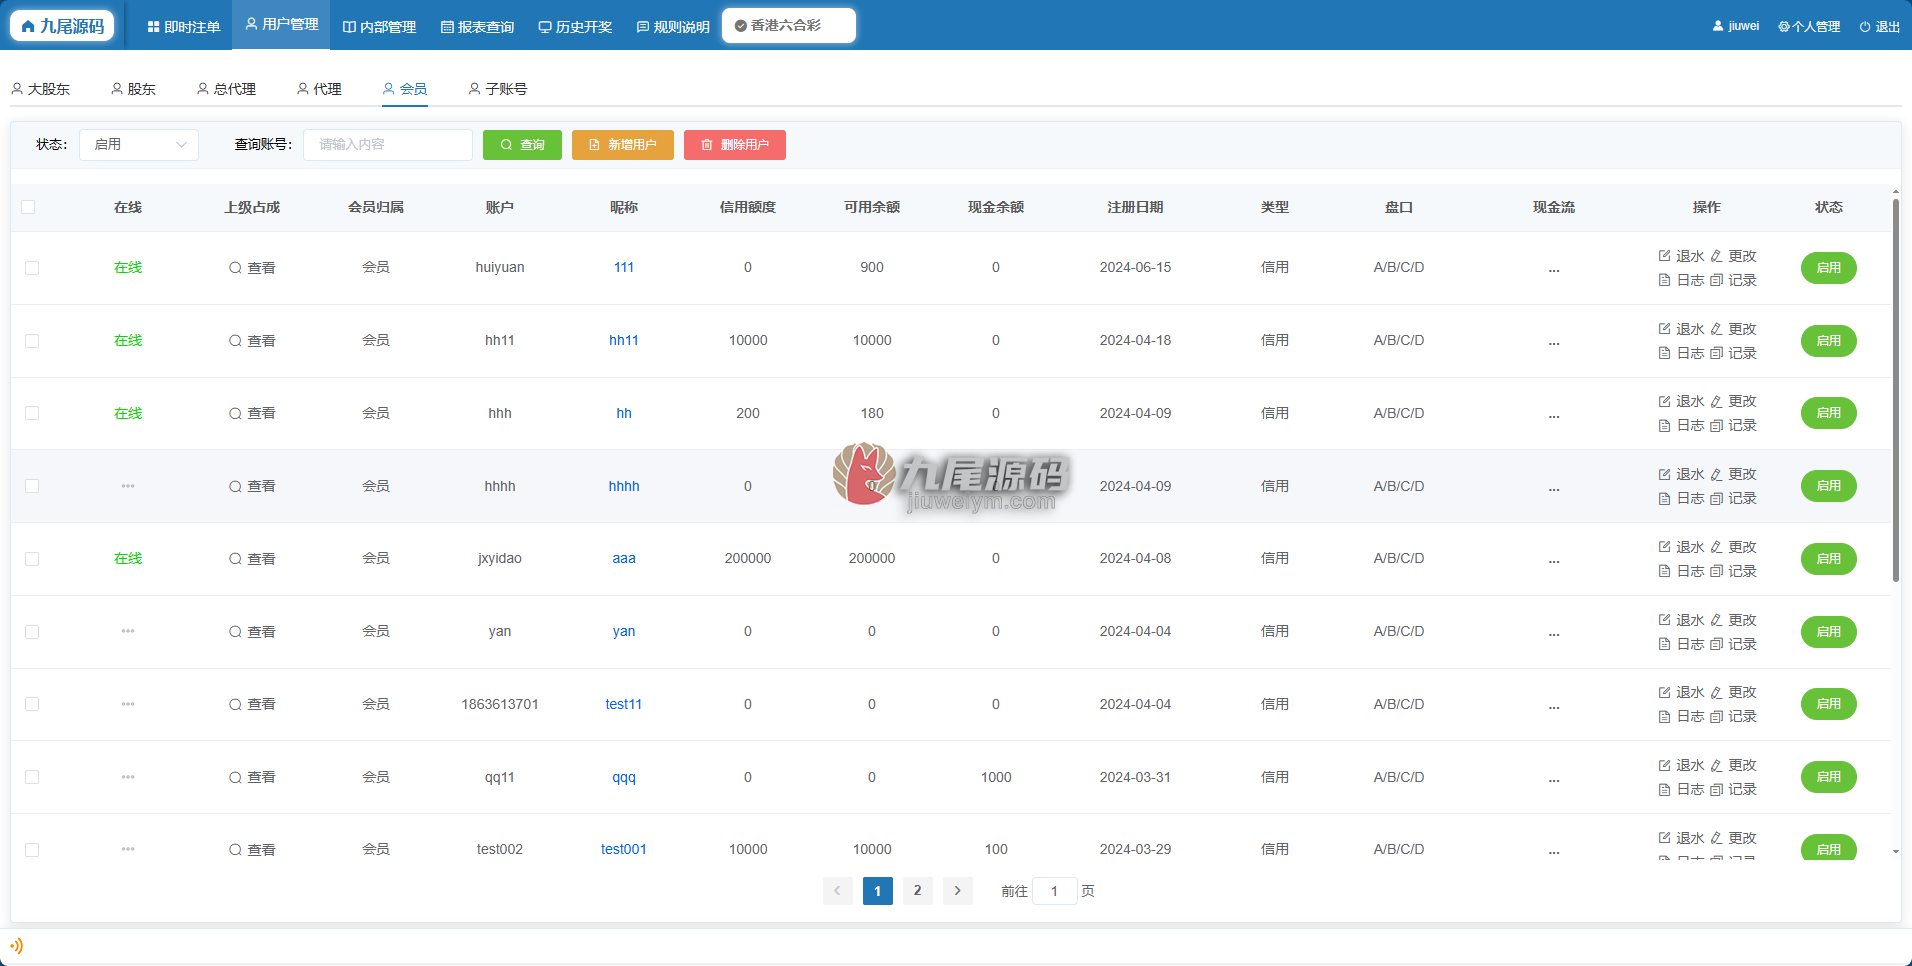
Task: Click 更改 in yan account row
Action: coord(1733,620)
